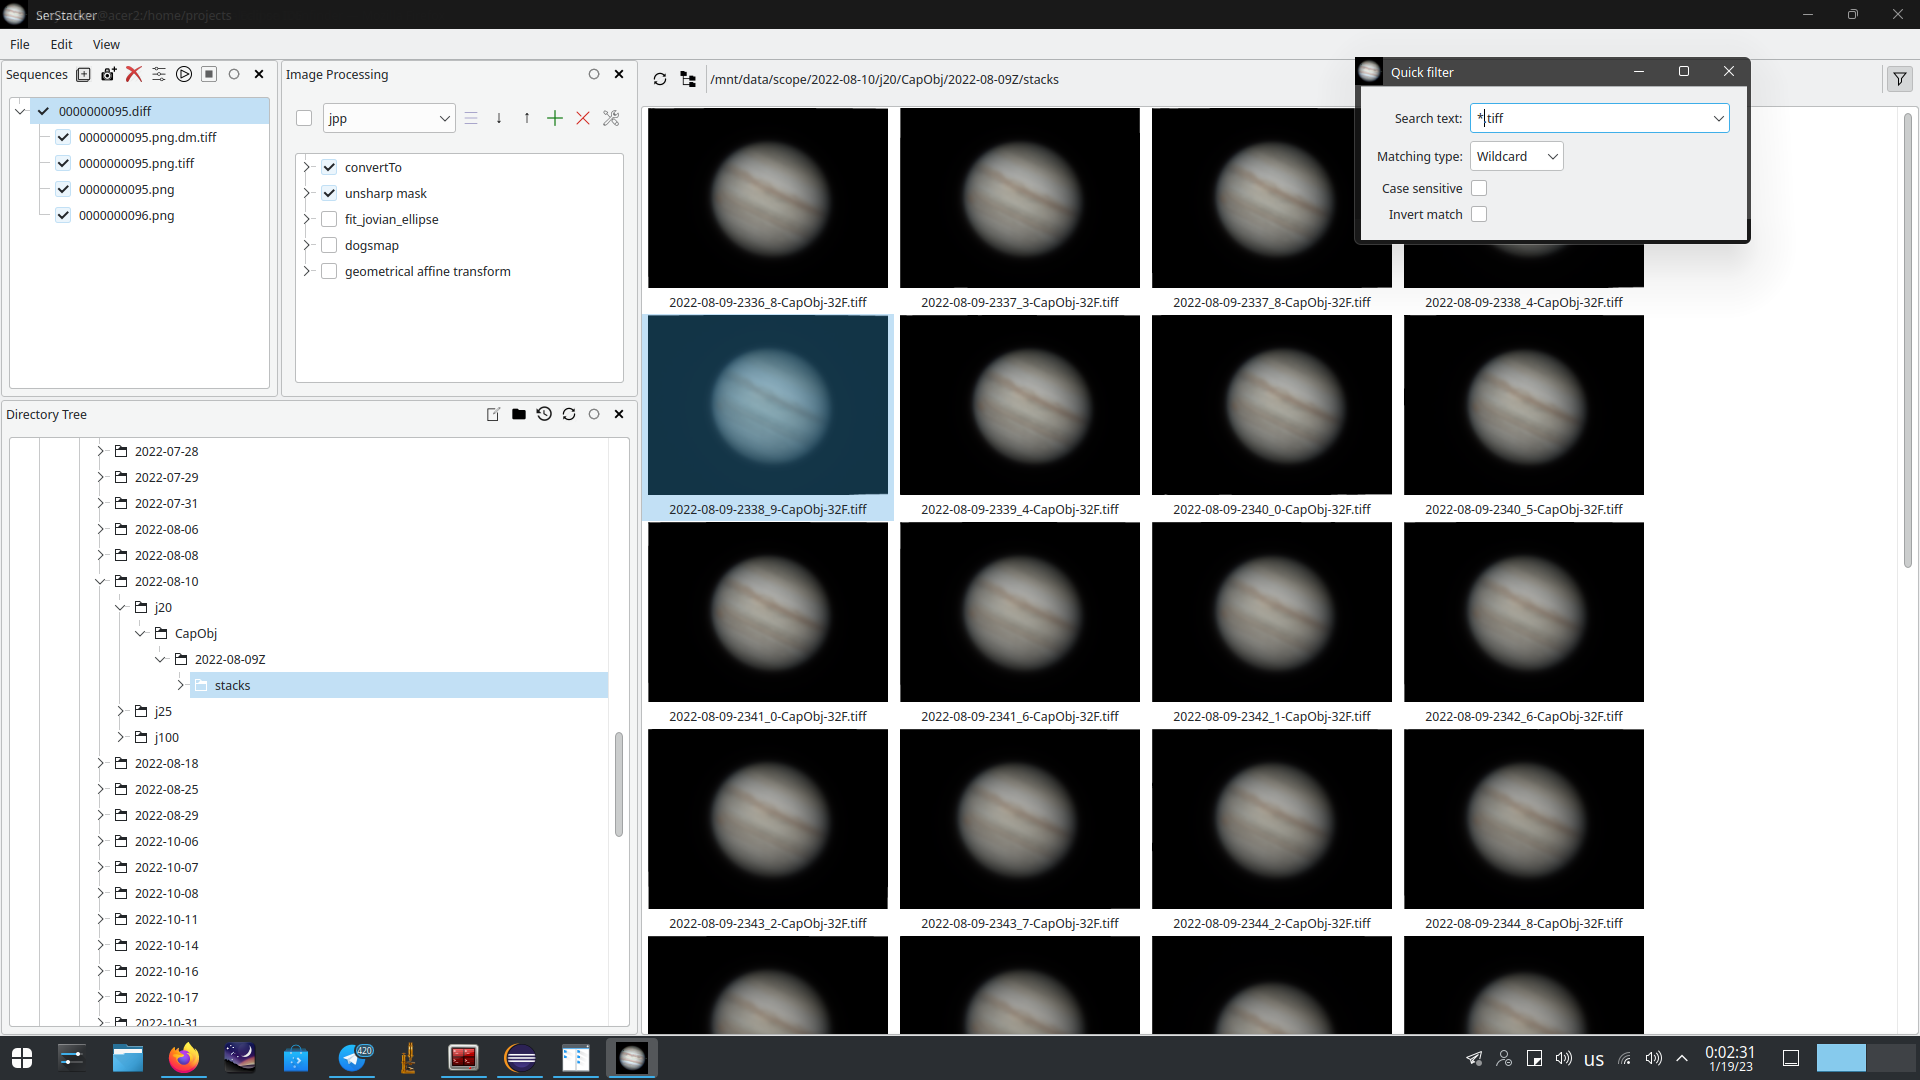Select thumbnail 2022-08-09-2339_4-CapObj-32F.tiff
The width and height of the screenshot is (1920, 1080).
[1020, 415]
